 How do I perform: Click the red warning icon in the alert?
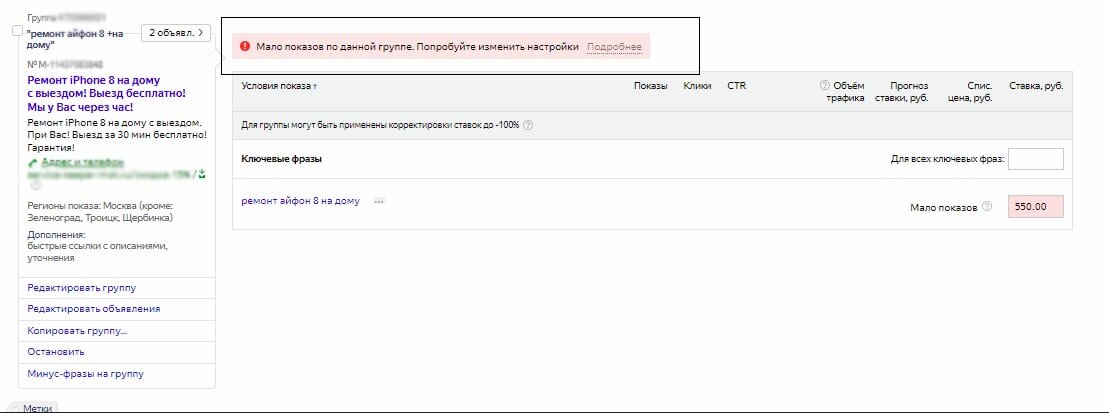point(245,47)
